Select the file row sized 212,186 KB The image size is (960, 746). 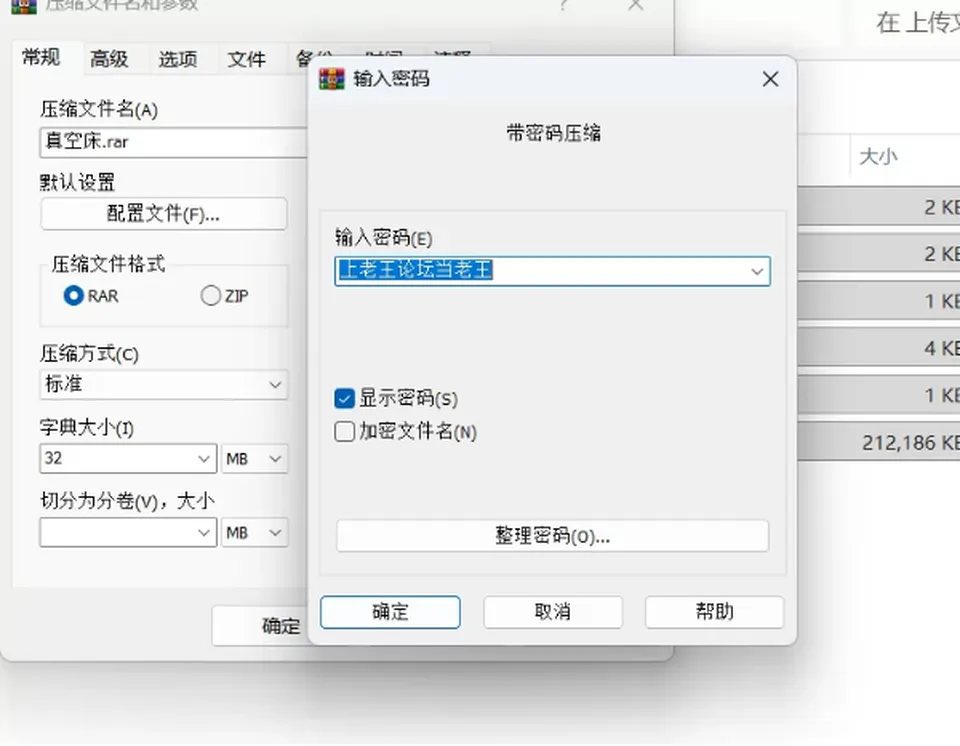coord(879,442)
